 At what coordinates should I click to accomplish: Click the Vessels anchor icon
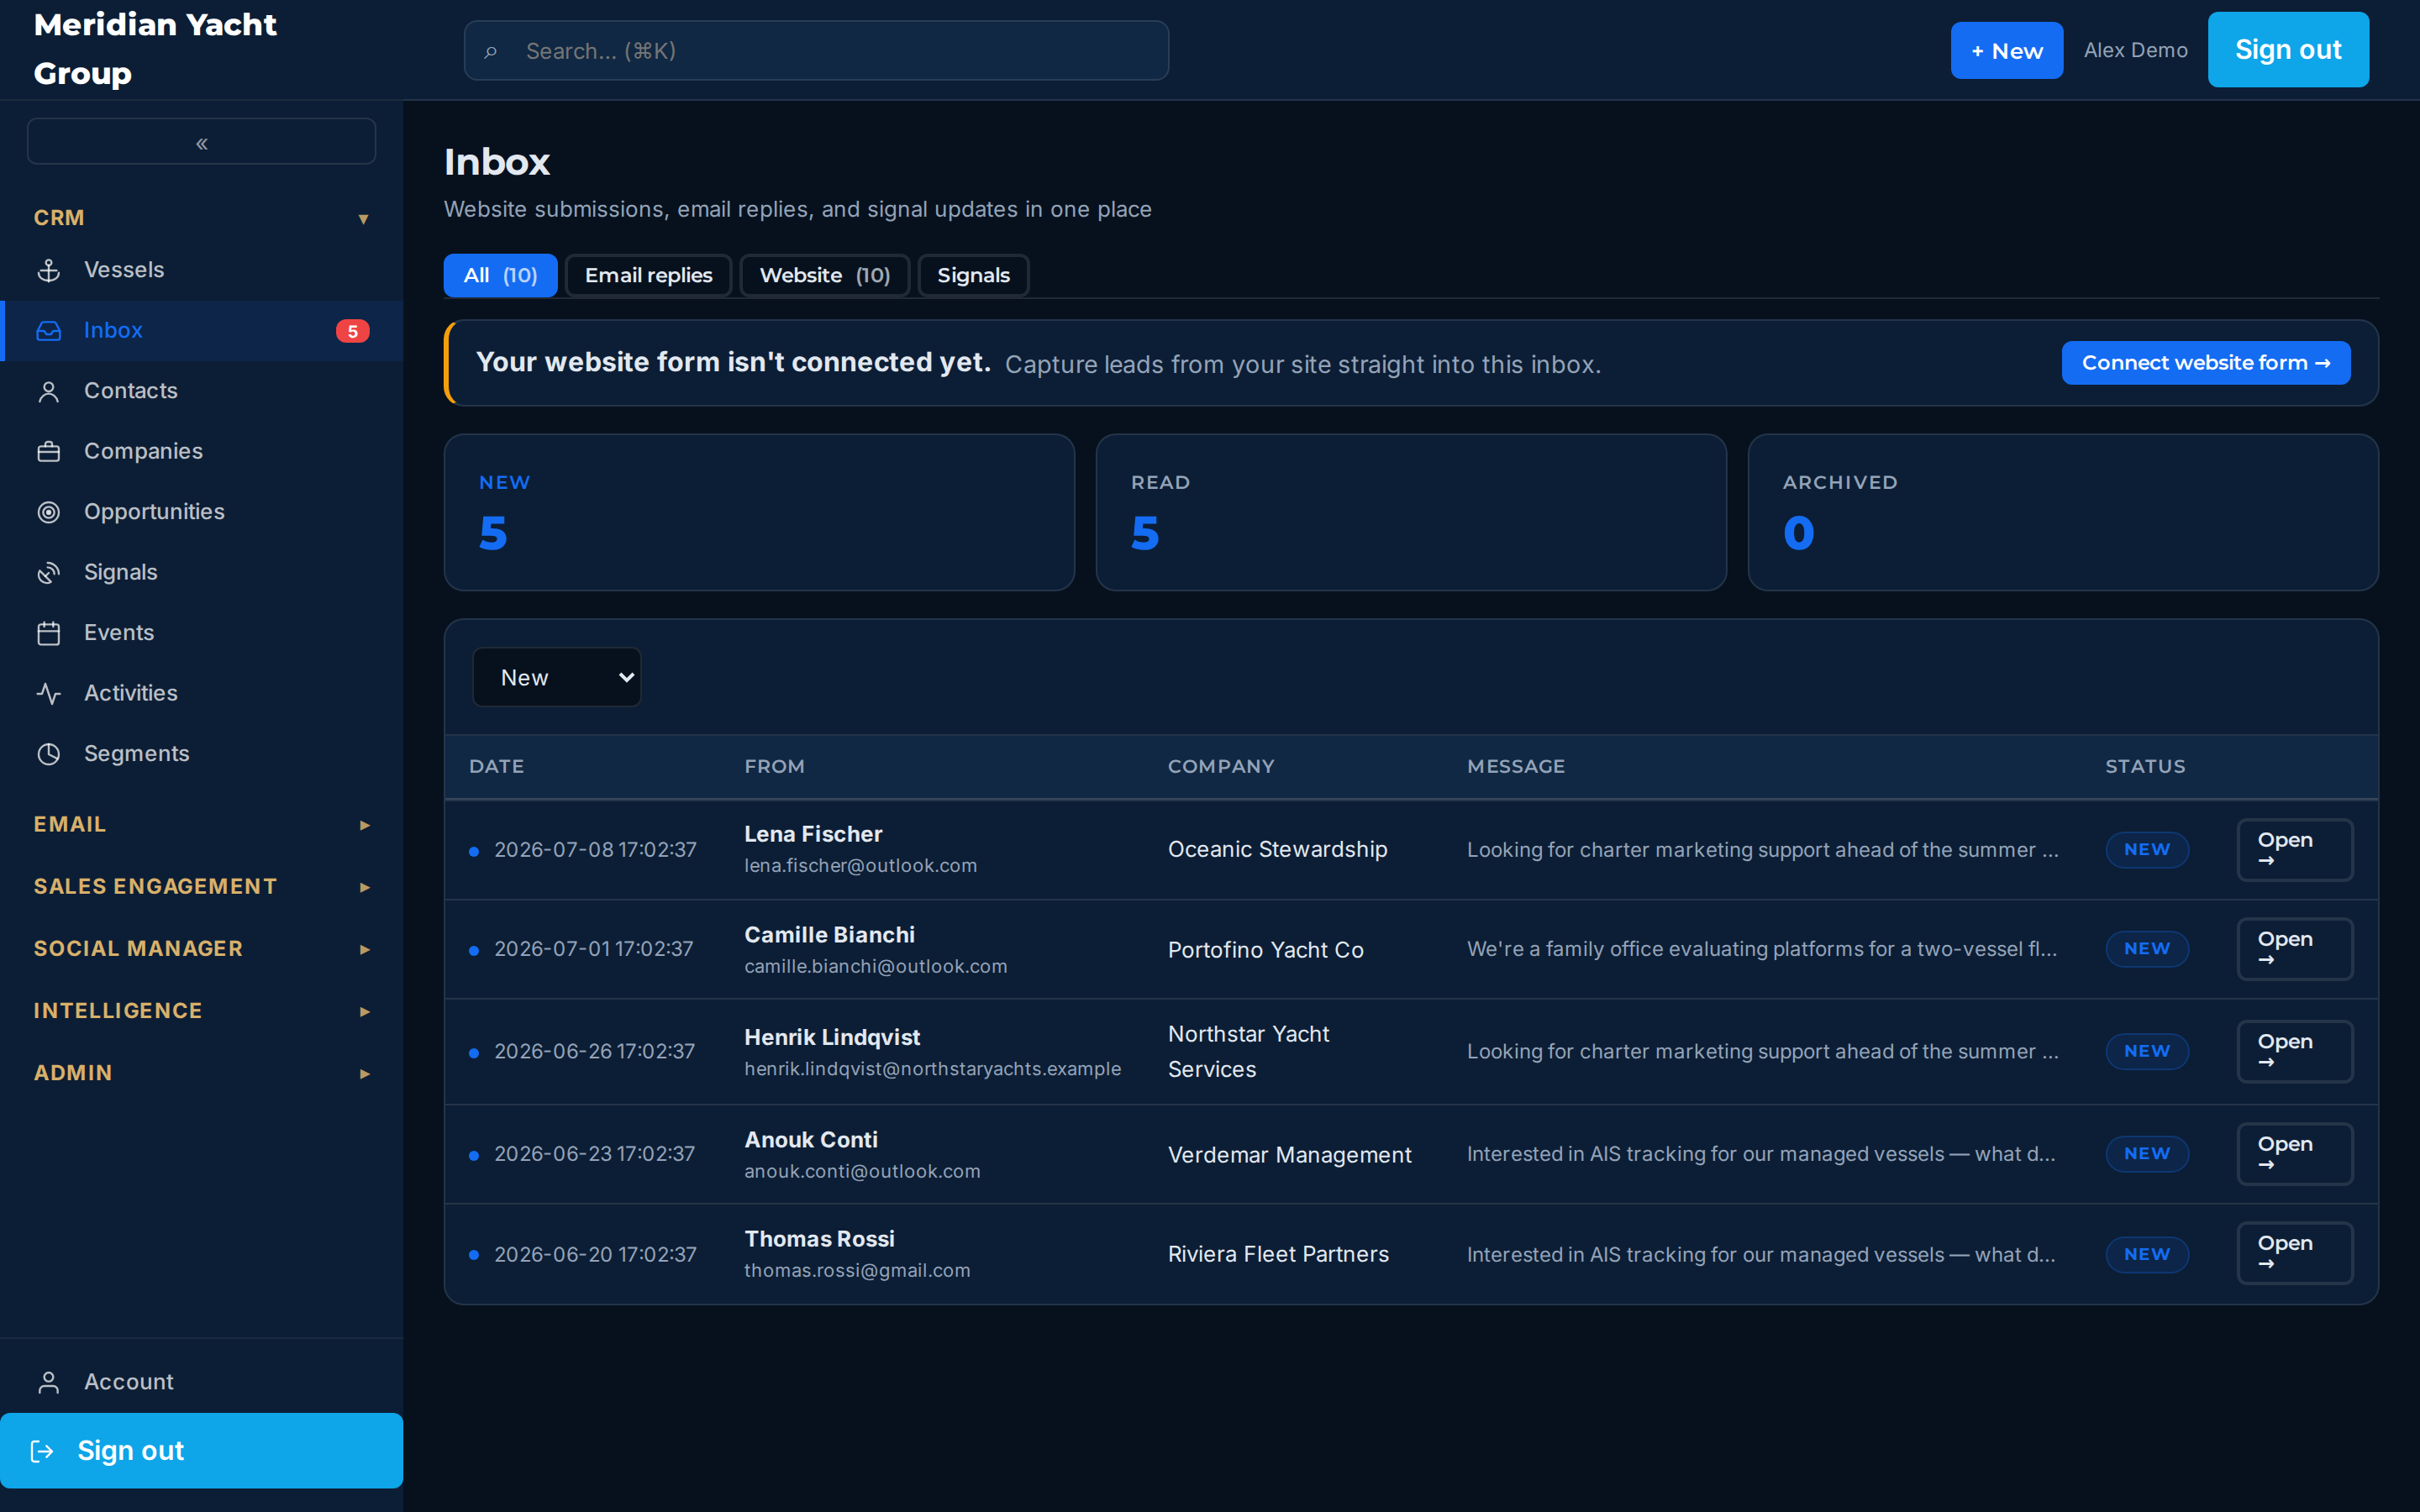tap(48, 270)
